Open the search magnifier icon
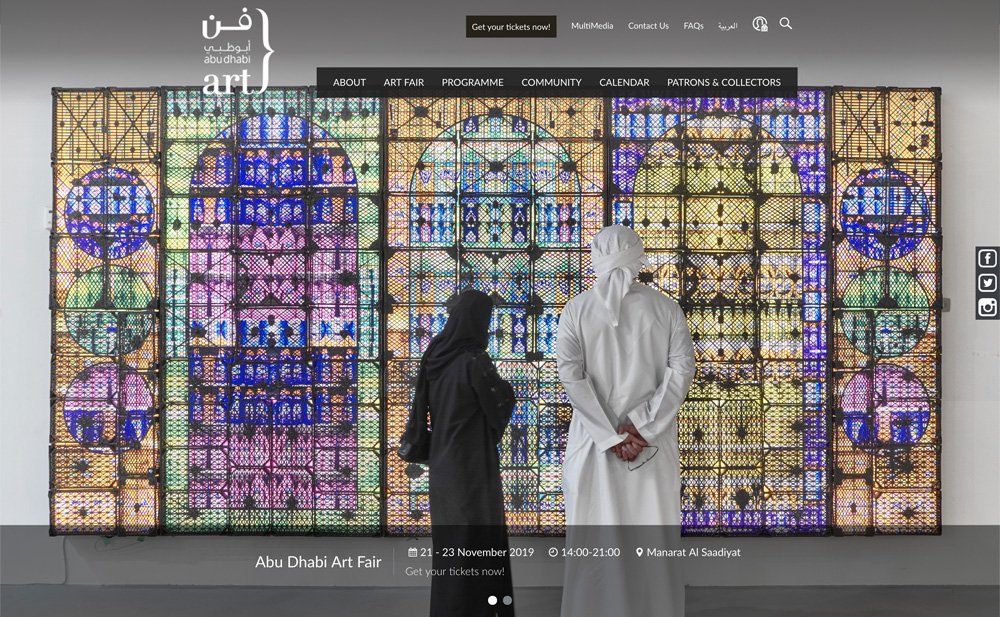1000x617 pixels. [786, 24]
